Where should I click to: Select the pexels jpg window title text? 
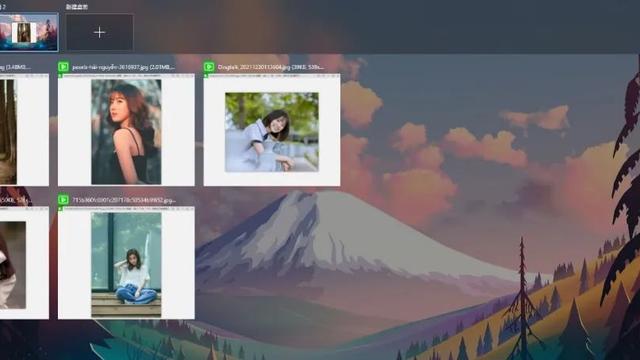(x=124, y=67)
